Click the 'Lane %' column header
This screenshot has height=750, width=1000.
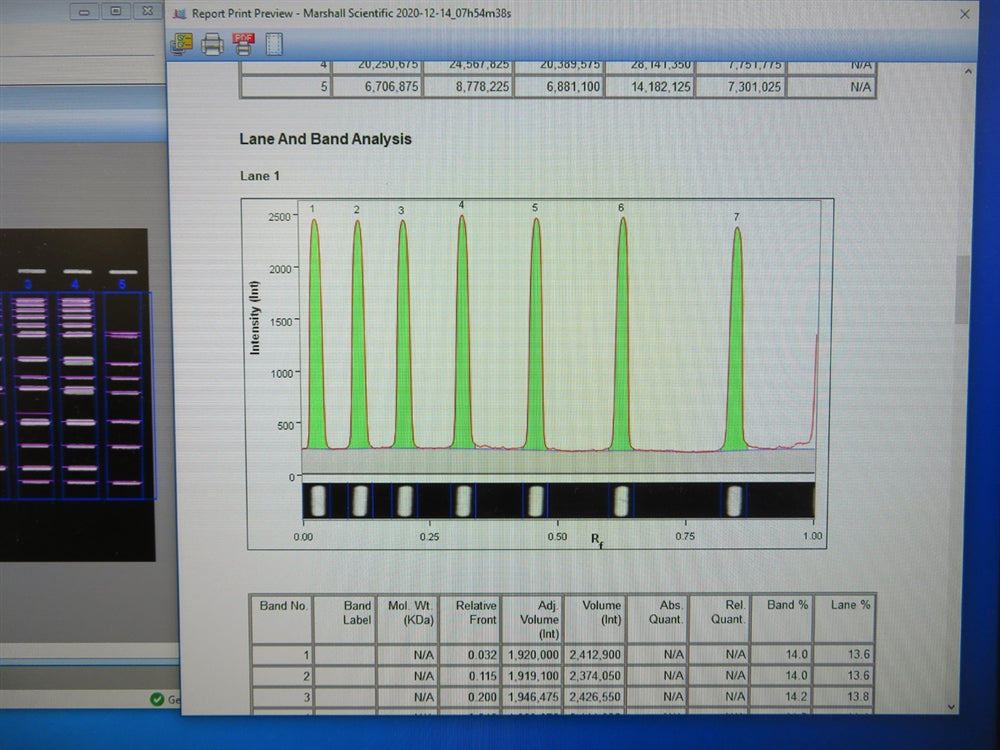(x=843, y=618)
